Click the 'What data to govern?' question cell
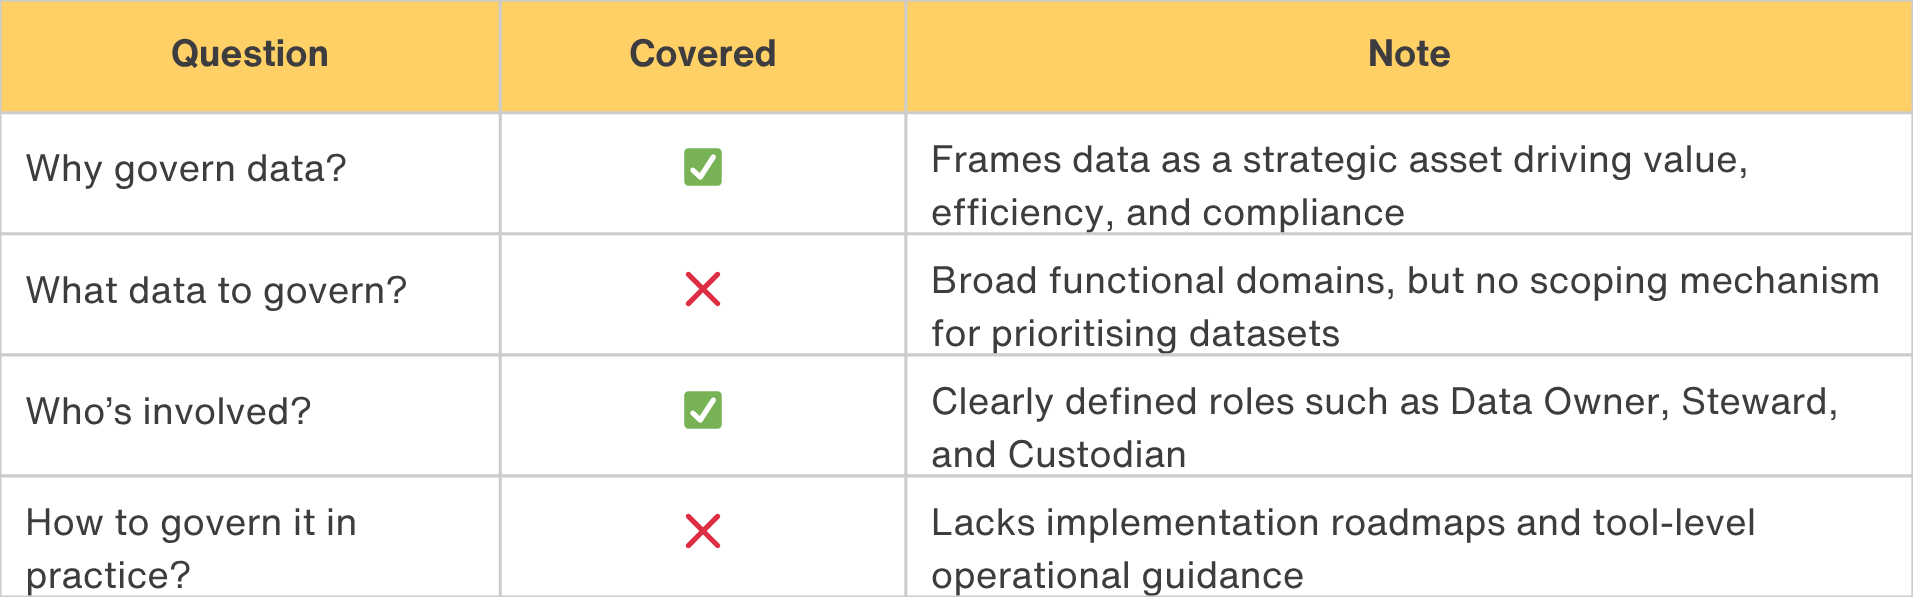This screenshot has height=597, width=1913. (x=216, y=291)
